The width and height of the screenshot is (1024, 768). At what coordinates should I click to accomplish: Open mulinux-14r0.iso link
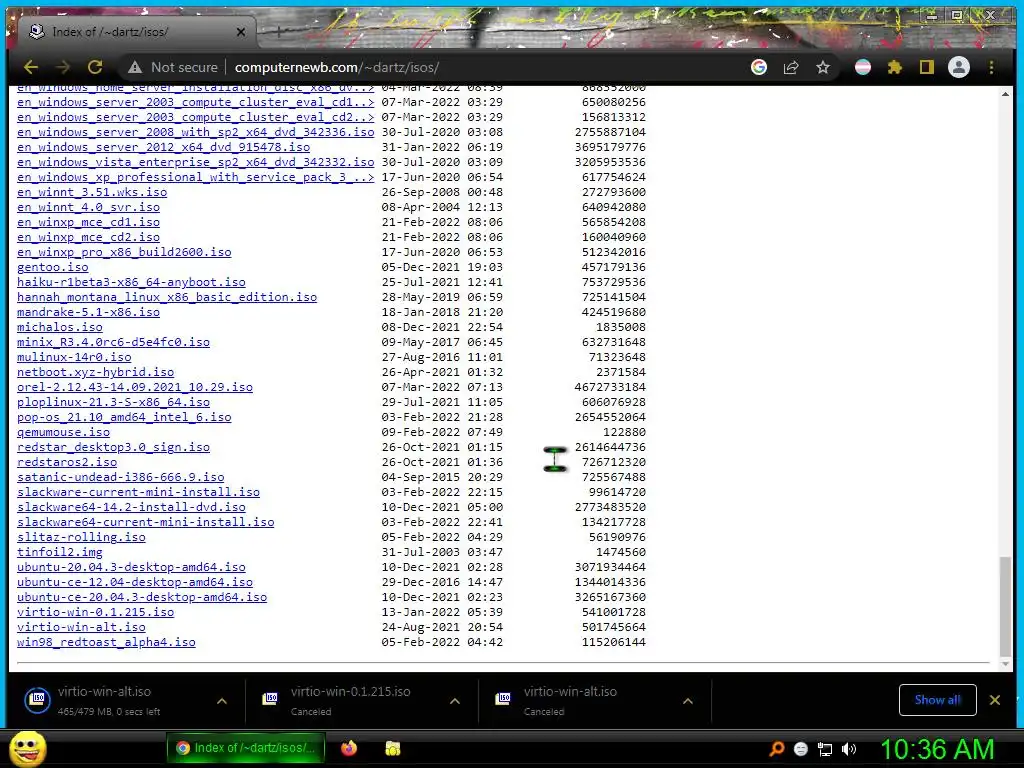coord(74,357)
